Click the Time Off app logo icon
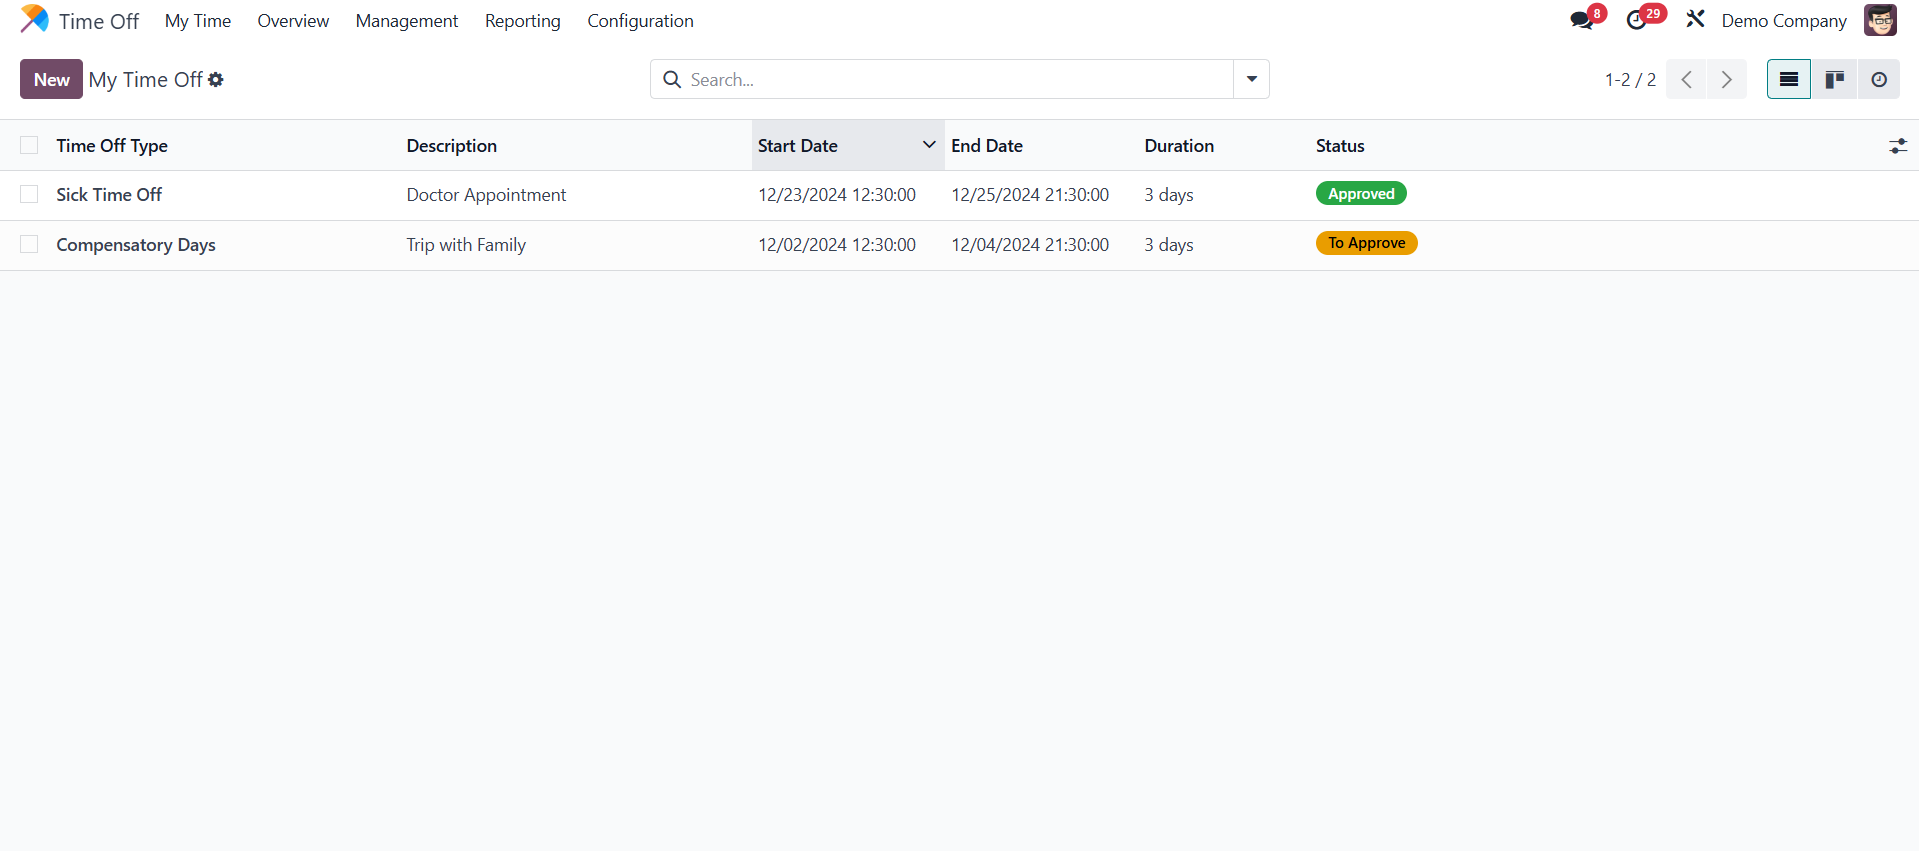Screen dimensions: 1919x851 [x=34, y=20]
